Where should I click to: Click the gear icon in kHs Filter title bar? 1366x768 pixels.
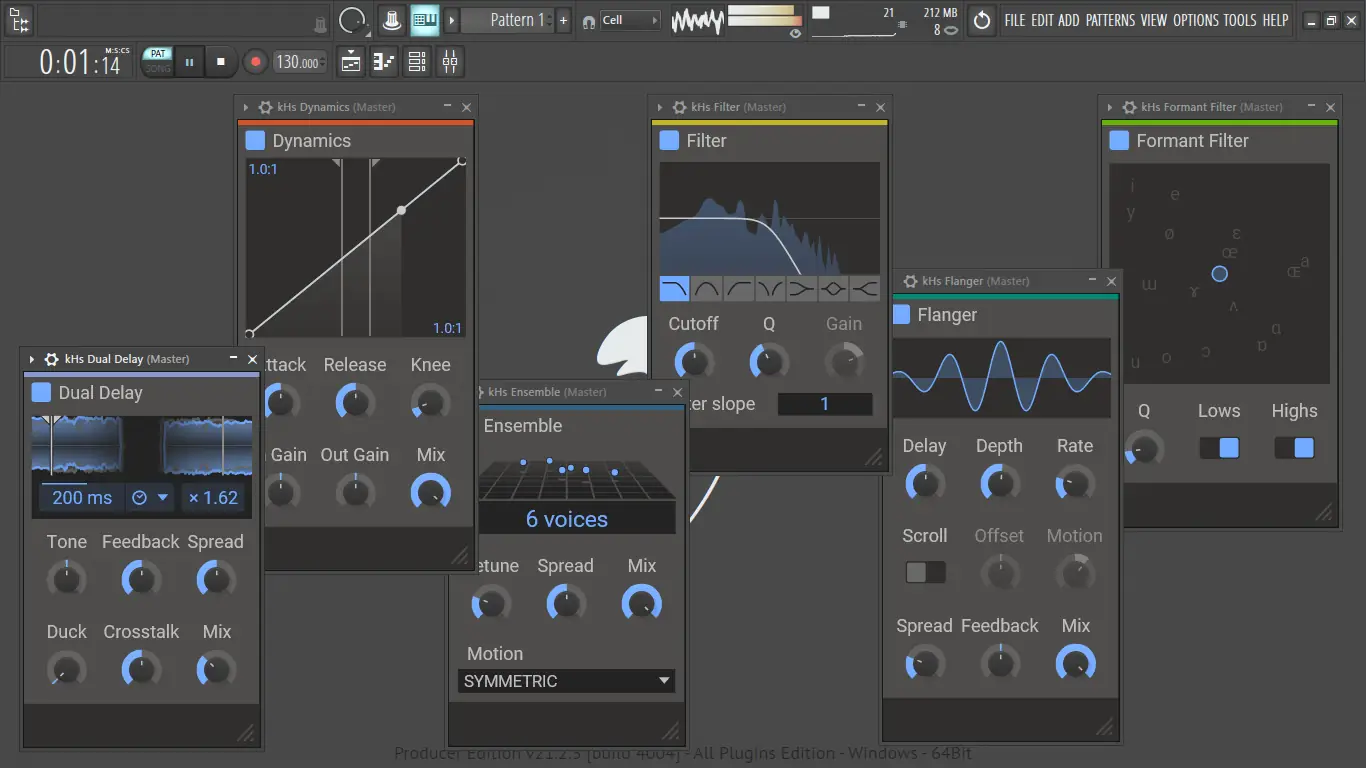[x=679, y=107]
